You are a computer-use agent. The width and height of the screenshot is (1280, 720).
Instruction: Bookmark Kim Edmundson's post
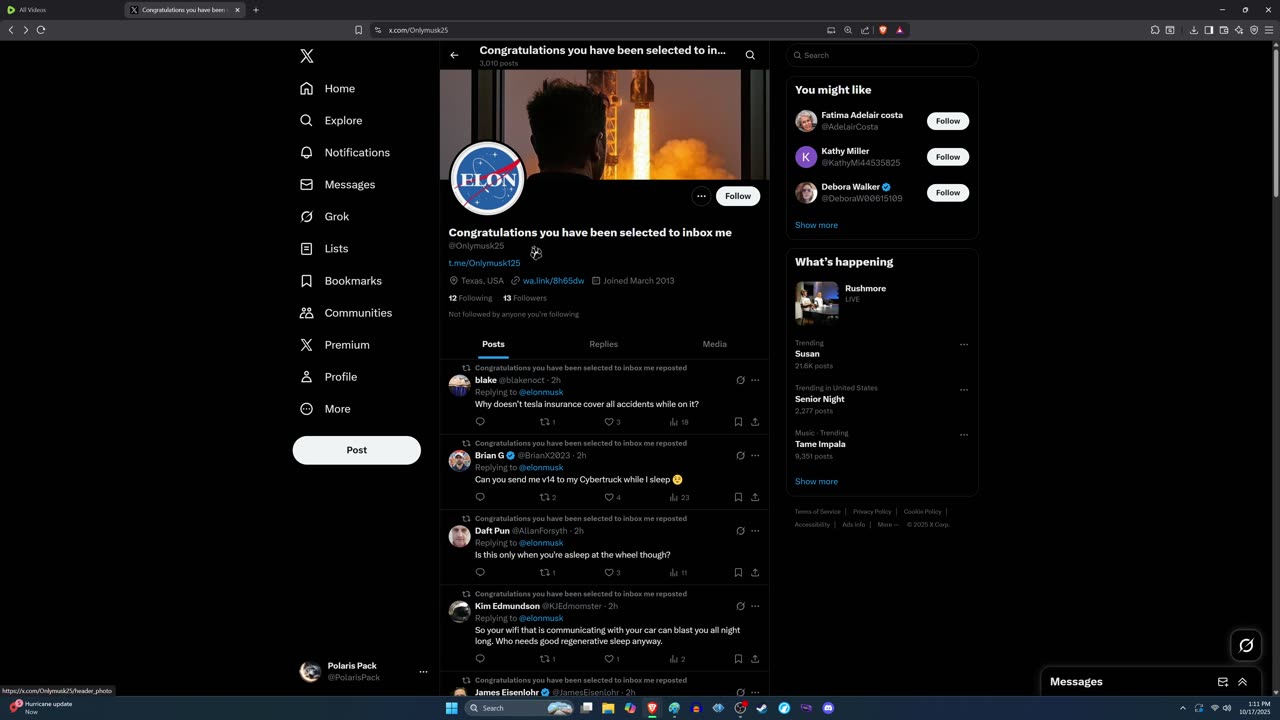pos(738,659)
